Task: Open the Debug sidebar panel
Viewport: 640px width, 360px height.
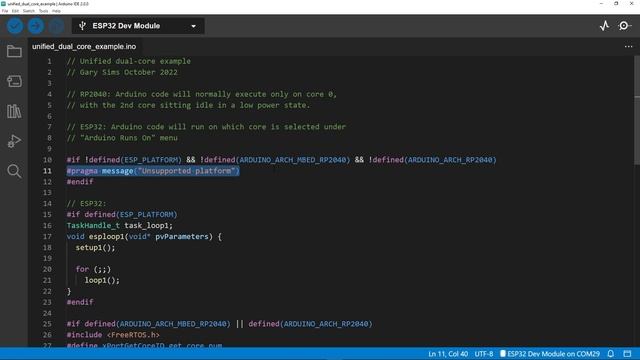Action: pyautogui.click(x=14, y=141)
